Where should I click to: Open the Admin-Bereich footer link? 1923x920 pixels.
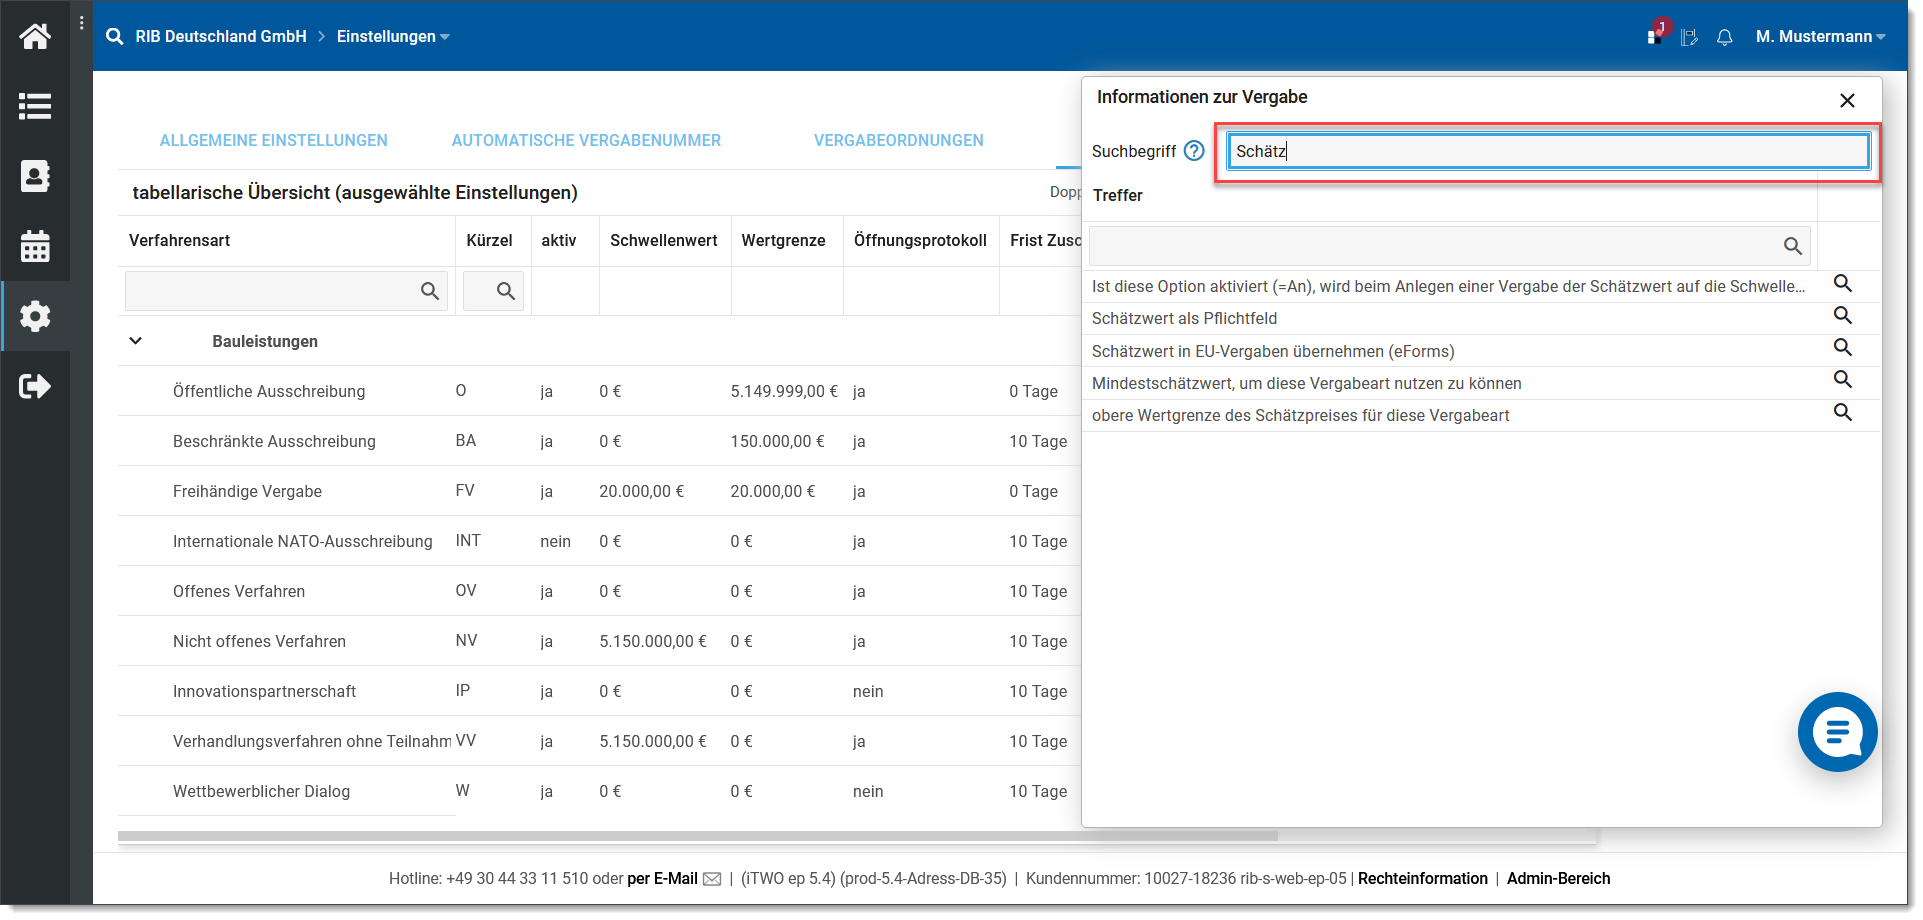[x=1558, y=879]
